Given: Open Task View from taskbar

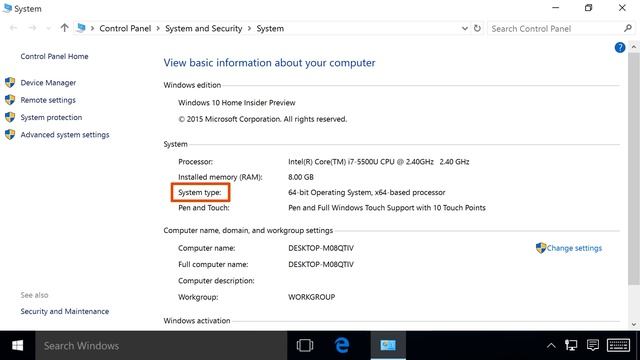Looking at the screenshot, I should click(304, 346).
